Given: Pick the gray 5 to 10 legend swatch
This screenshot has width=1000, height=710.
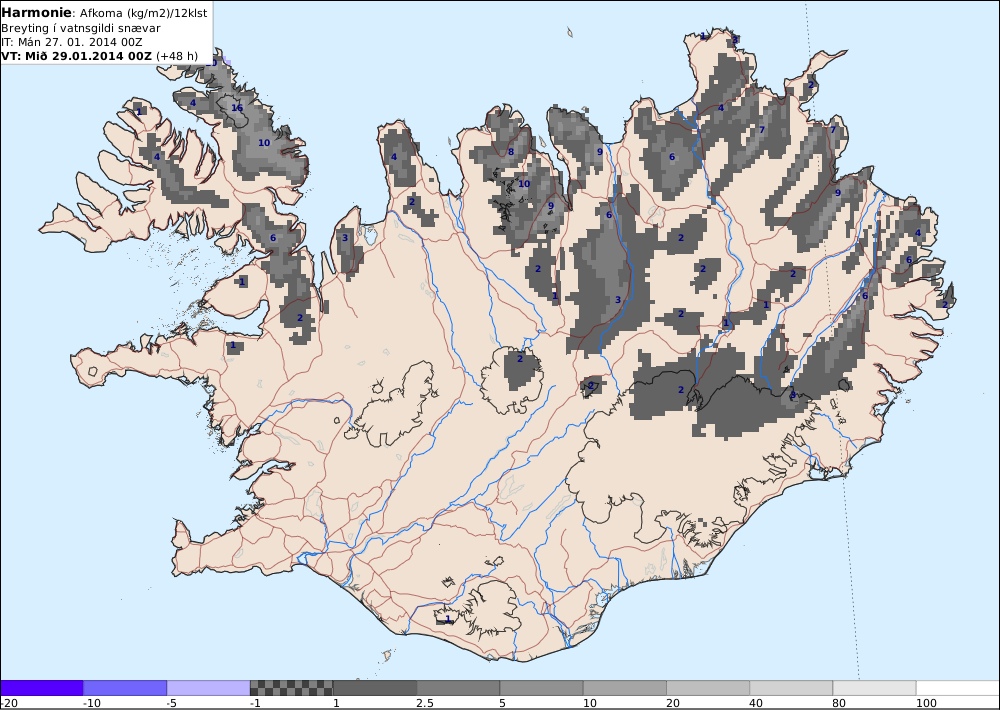Looking at the screenshot, I should [541, 688].
